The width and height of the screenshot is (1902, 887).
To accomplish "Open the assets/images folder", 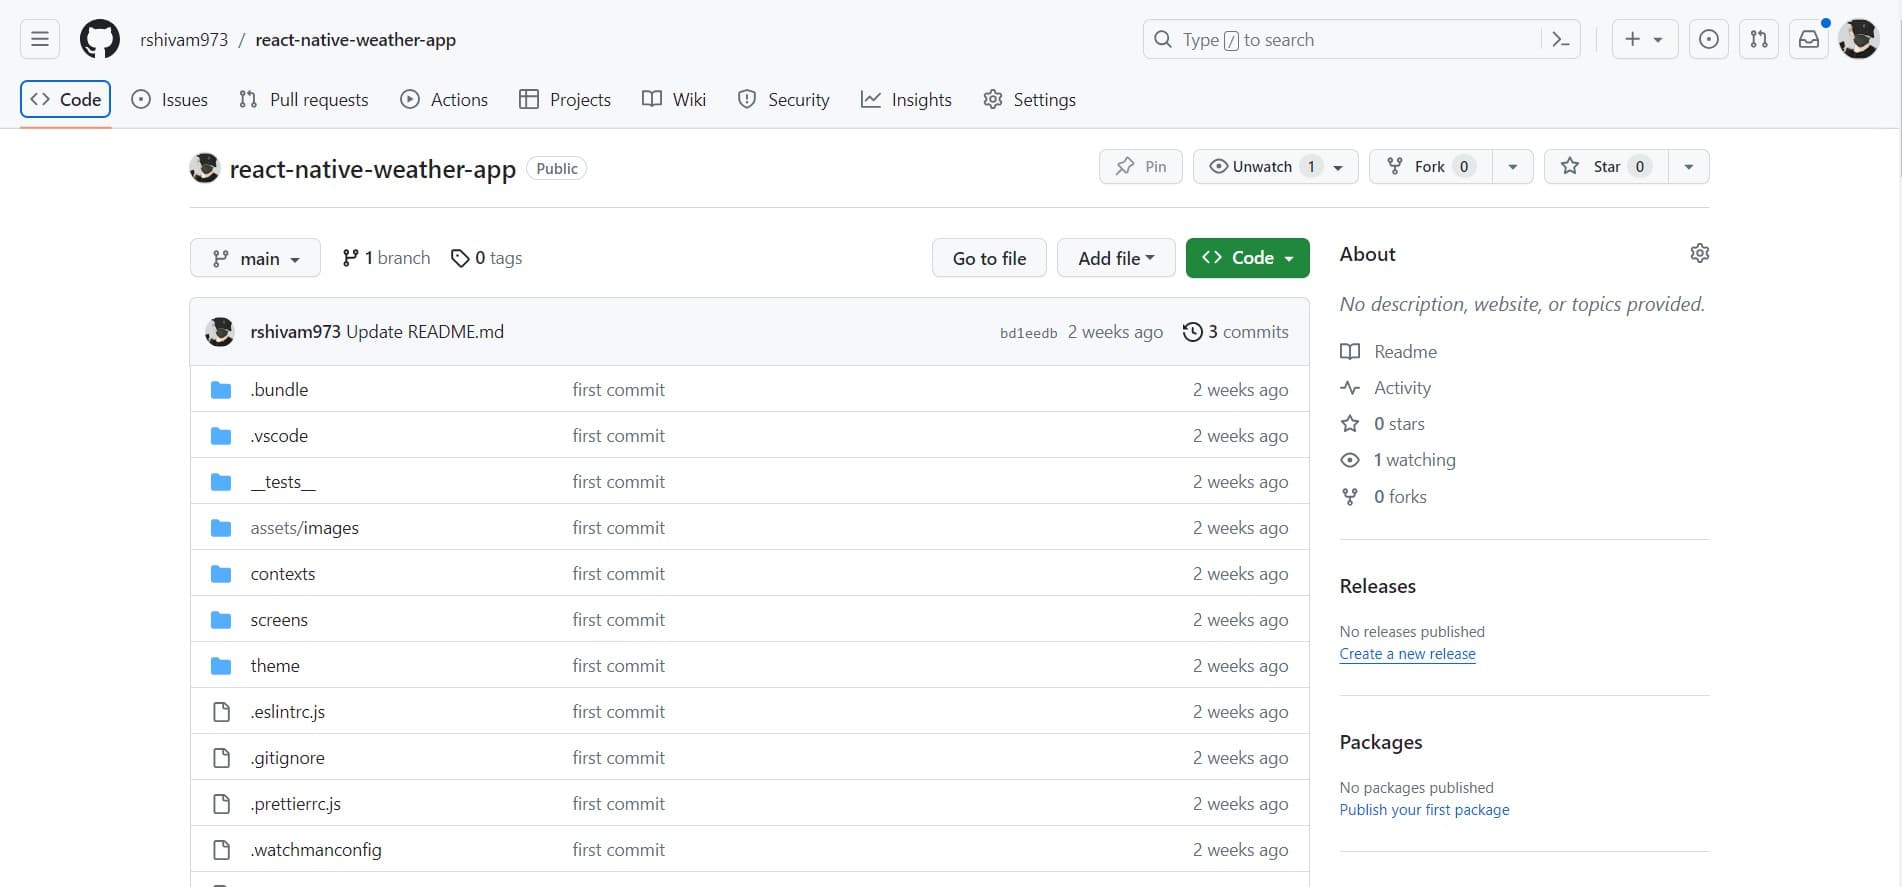I will pos(304,528).
